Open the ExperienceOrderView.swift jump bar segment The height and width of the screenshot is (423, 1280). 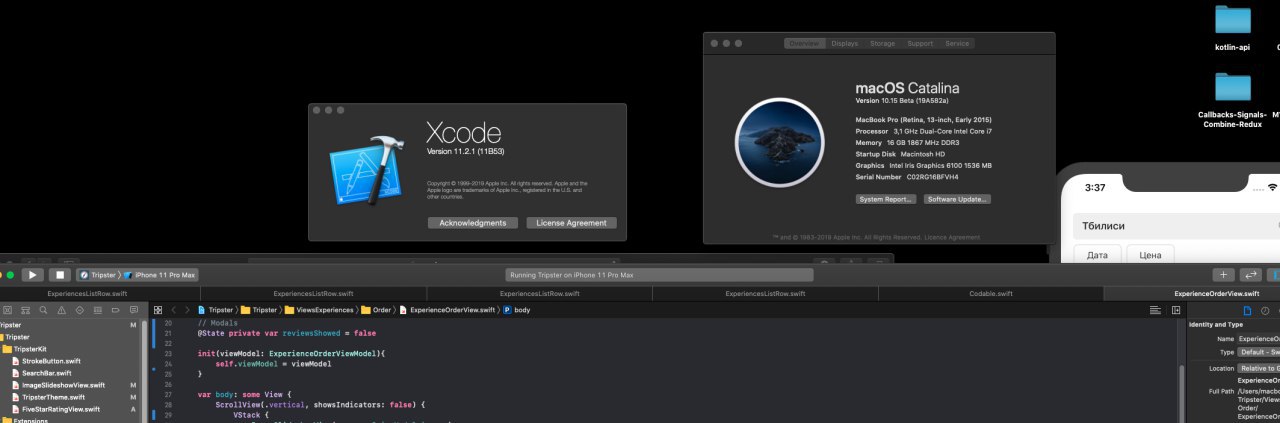446,310
